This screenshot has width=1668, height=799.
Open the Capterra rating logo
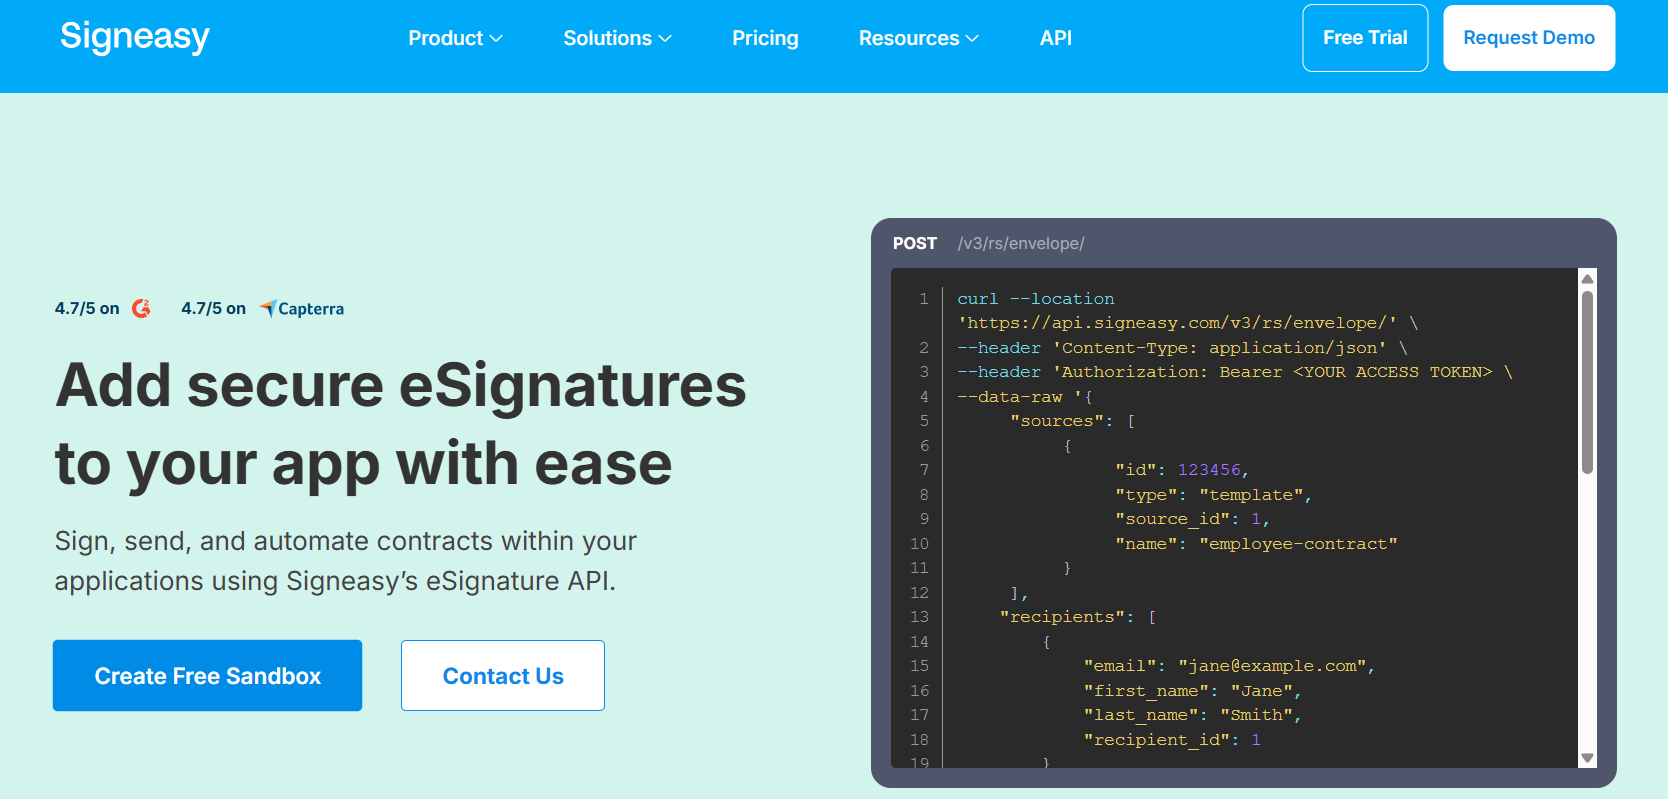click(x=302, y=309)
